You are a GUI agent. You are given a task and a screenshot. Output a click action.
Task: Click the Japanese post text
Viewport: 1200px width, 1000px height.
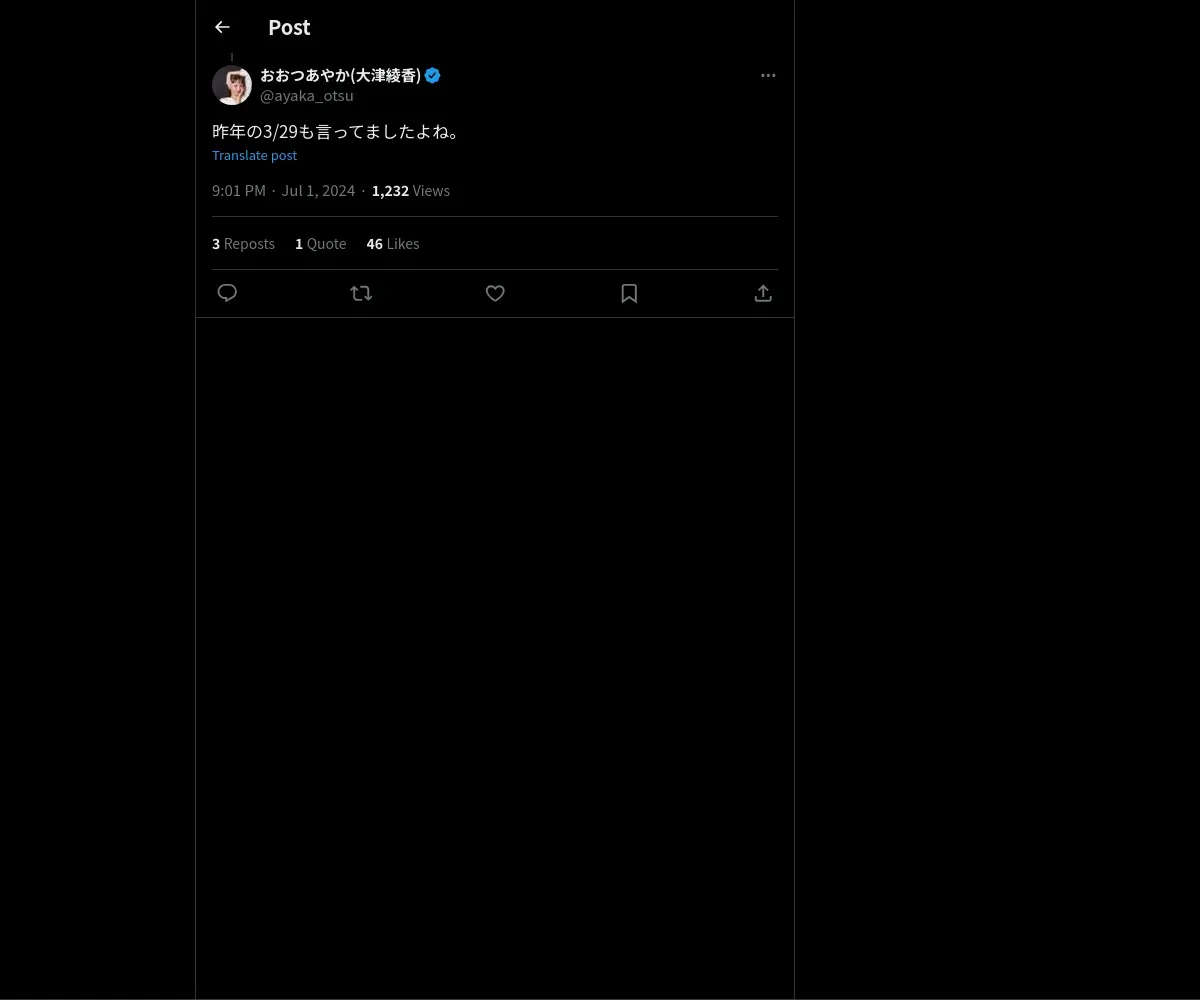(337, 131)
